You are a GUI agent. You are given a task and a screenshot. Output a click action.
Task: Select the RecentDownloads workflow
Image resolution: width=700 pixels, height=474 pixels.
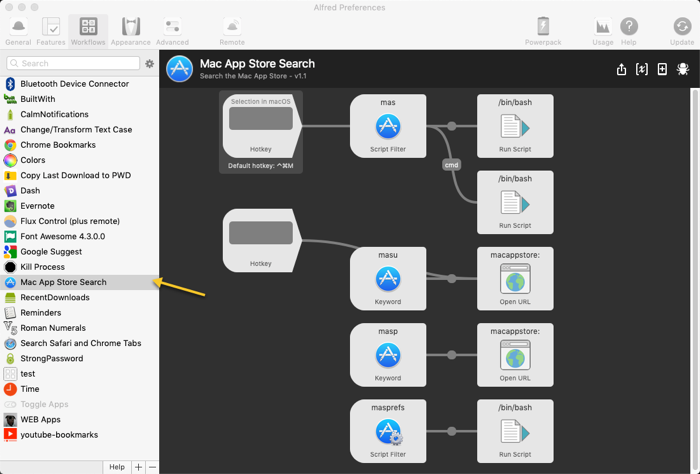[79, 297]
